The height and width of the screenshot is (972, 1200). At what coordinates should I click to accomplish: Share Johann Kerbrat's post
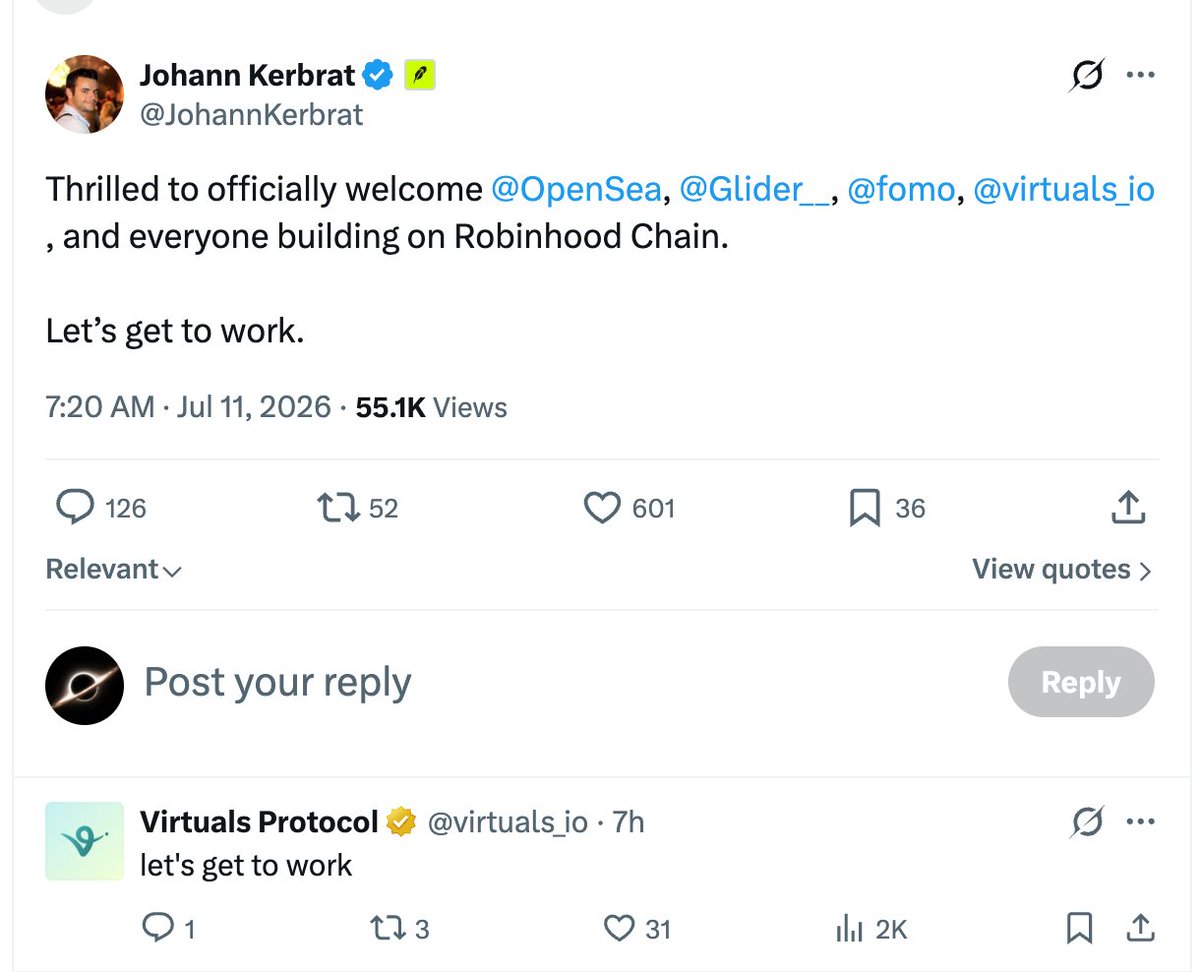[1127, 507]
